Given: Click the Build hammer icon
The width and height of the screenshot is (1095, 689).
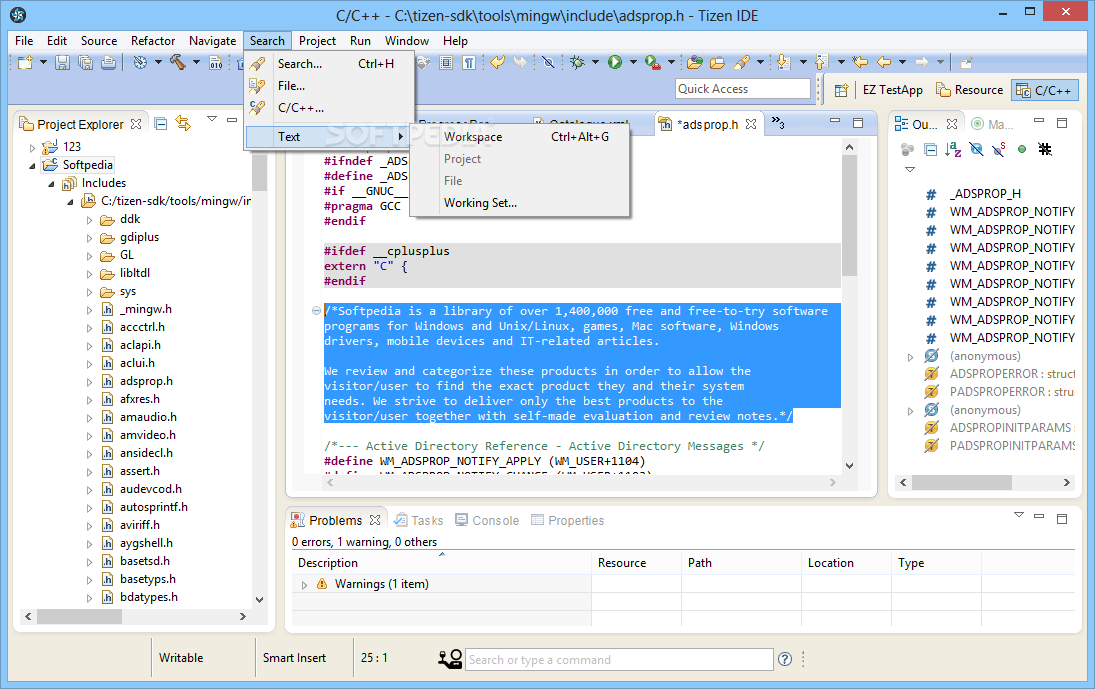Looking at the screenshot, I should [x=178, y=63].
